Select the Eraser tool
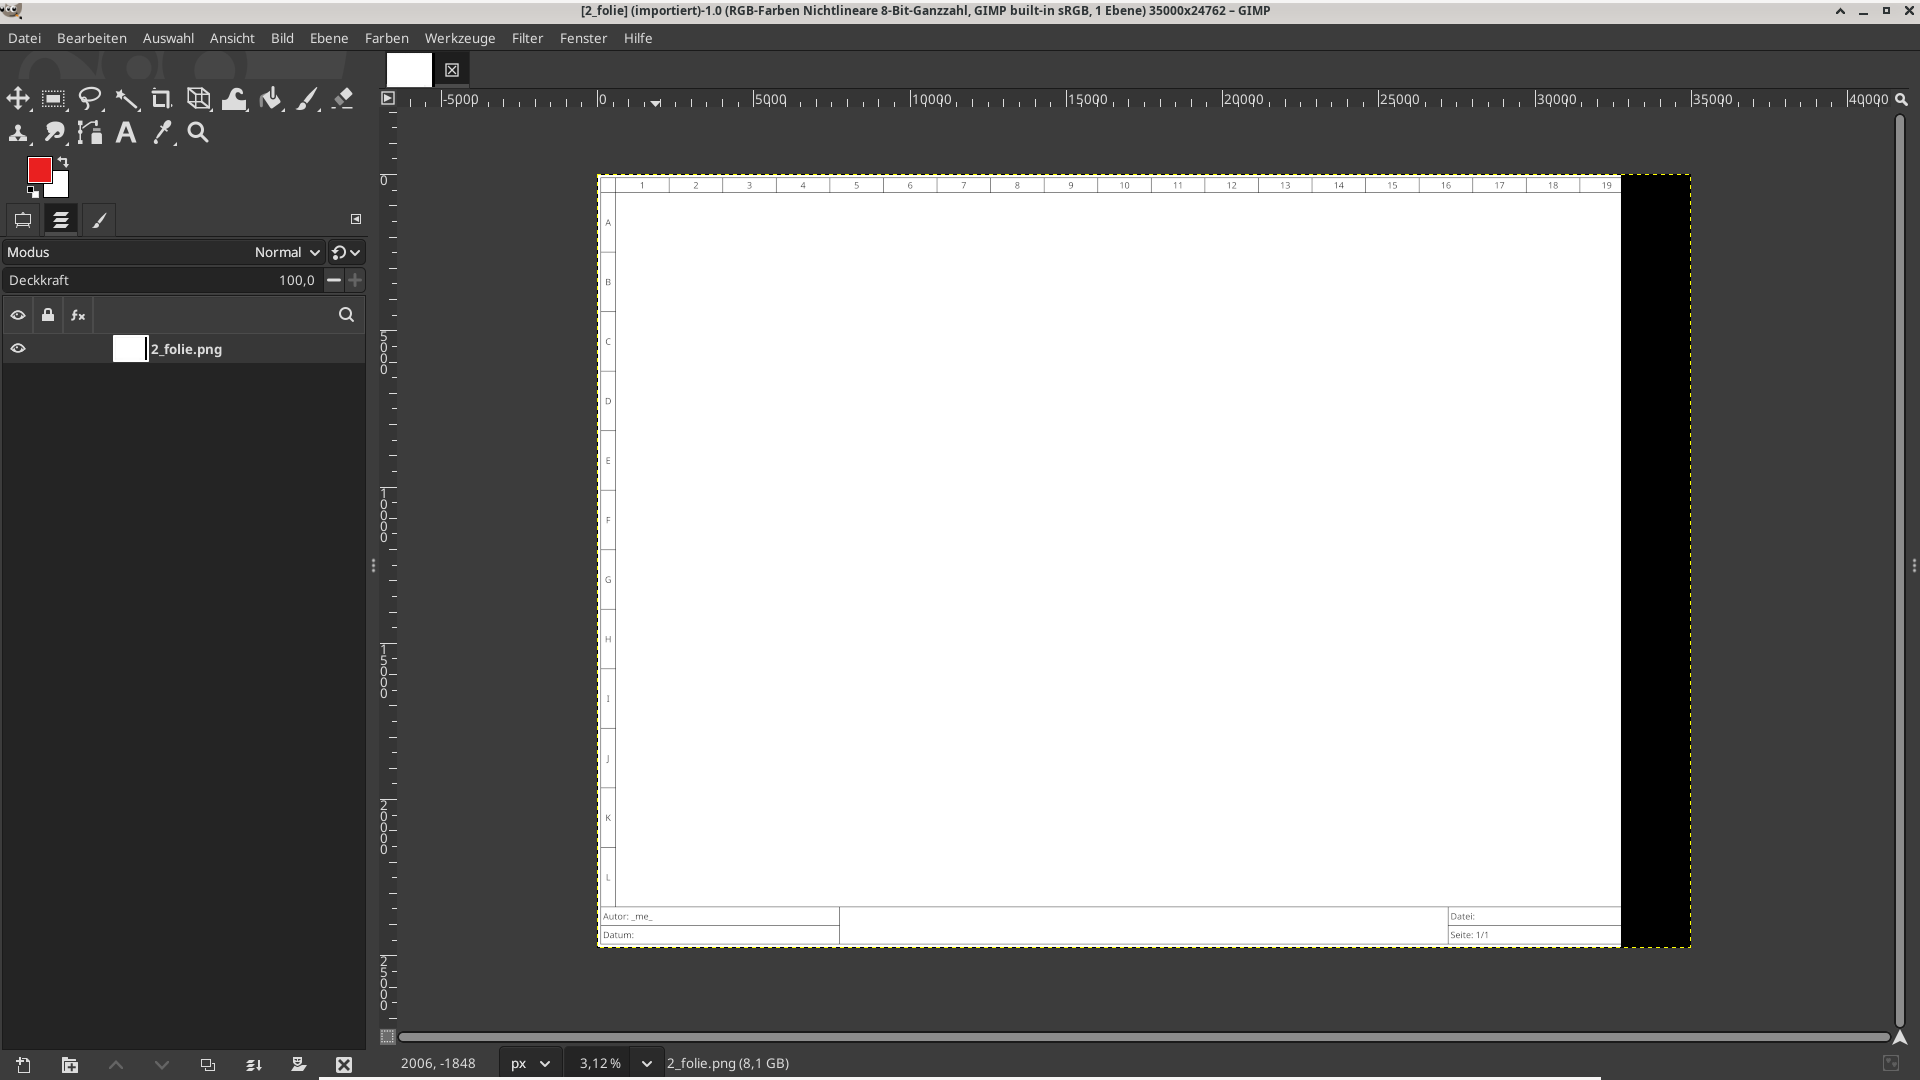Viewport: 1920px width, 1080px height. tap(343, 99)
